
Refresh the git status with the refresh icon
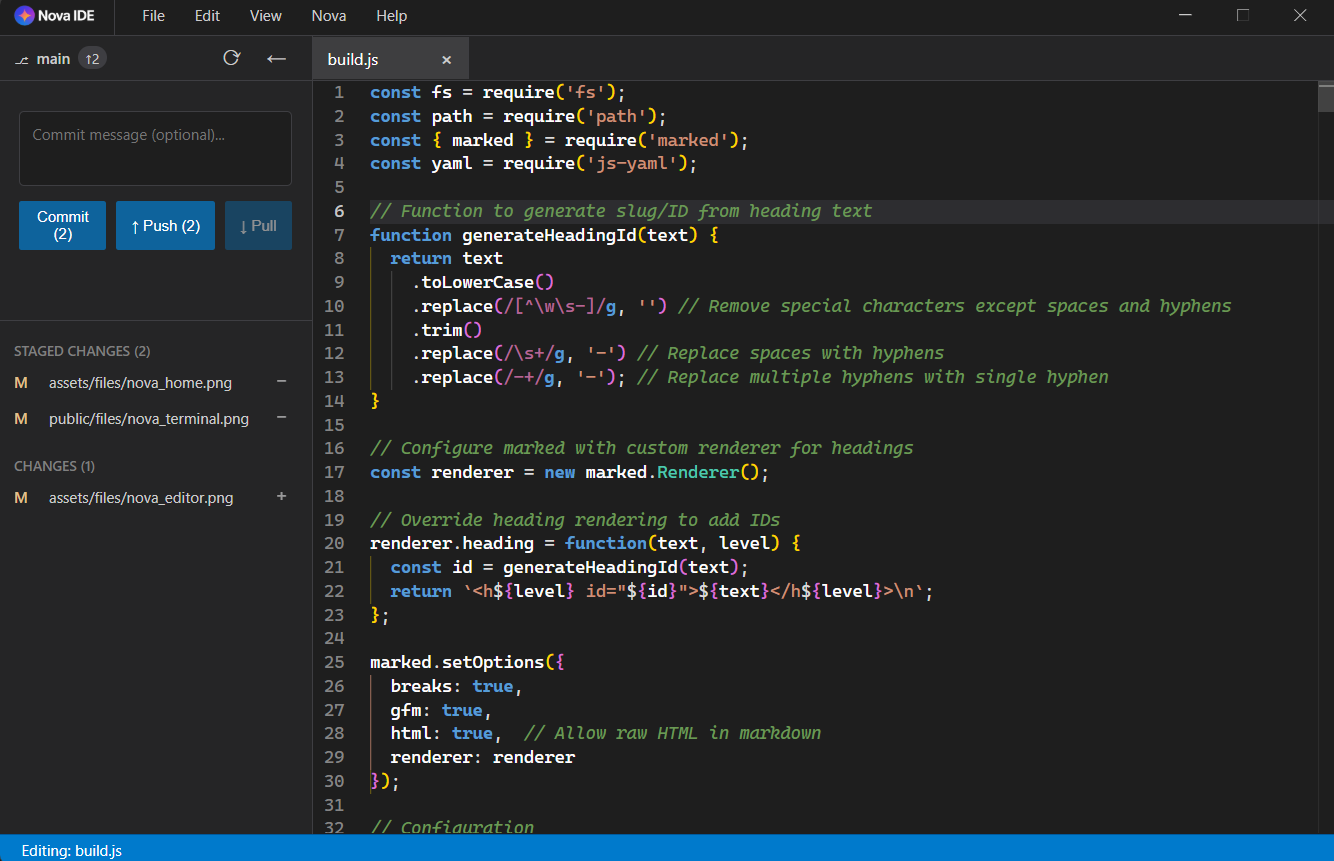point(232,58)
